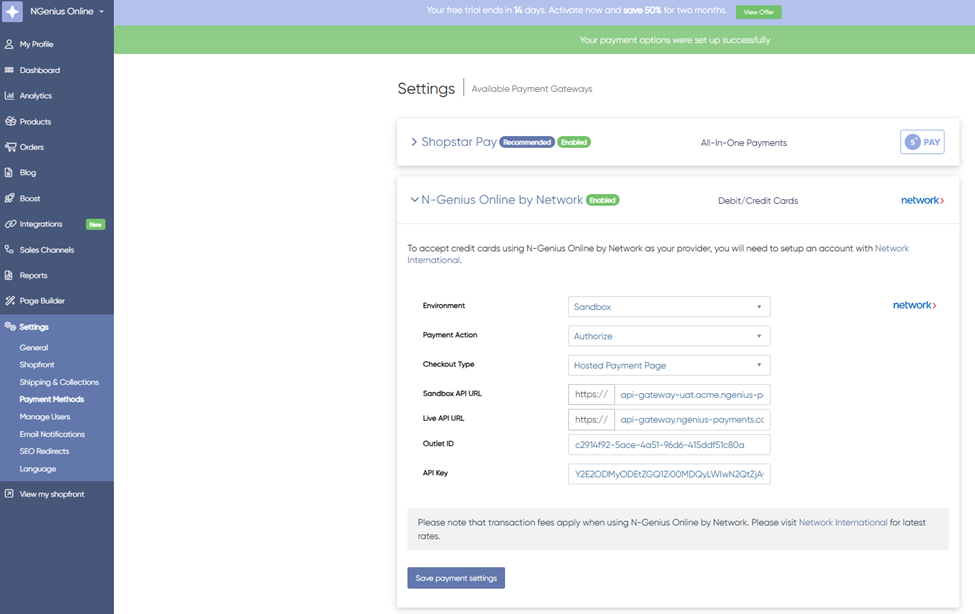Click the Enabled badge beside Shopstar Pay
The image size is (975, 614).
tap(574, 142)
